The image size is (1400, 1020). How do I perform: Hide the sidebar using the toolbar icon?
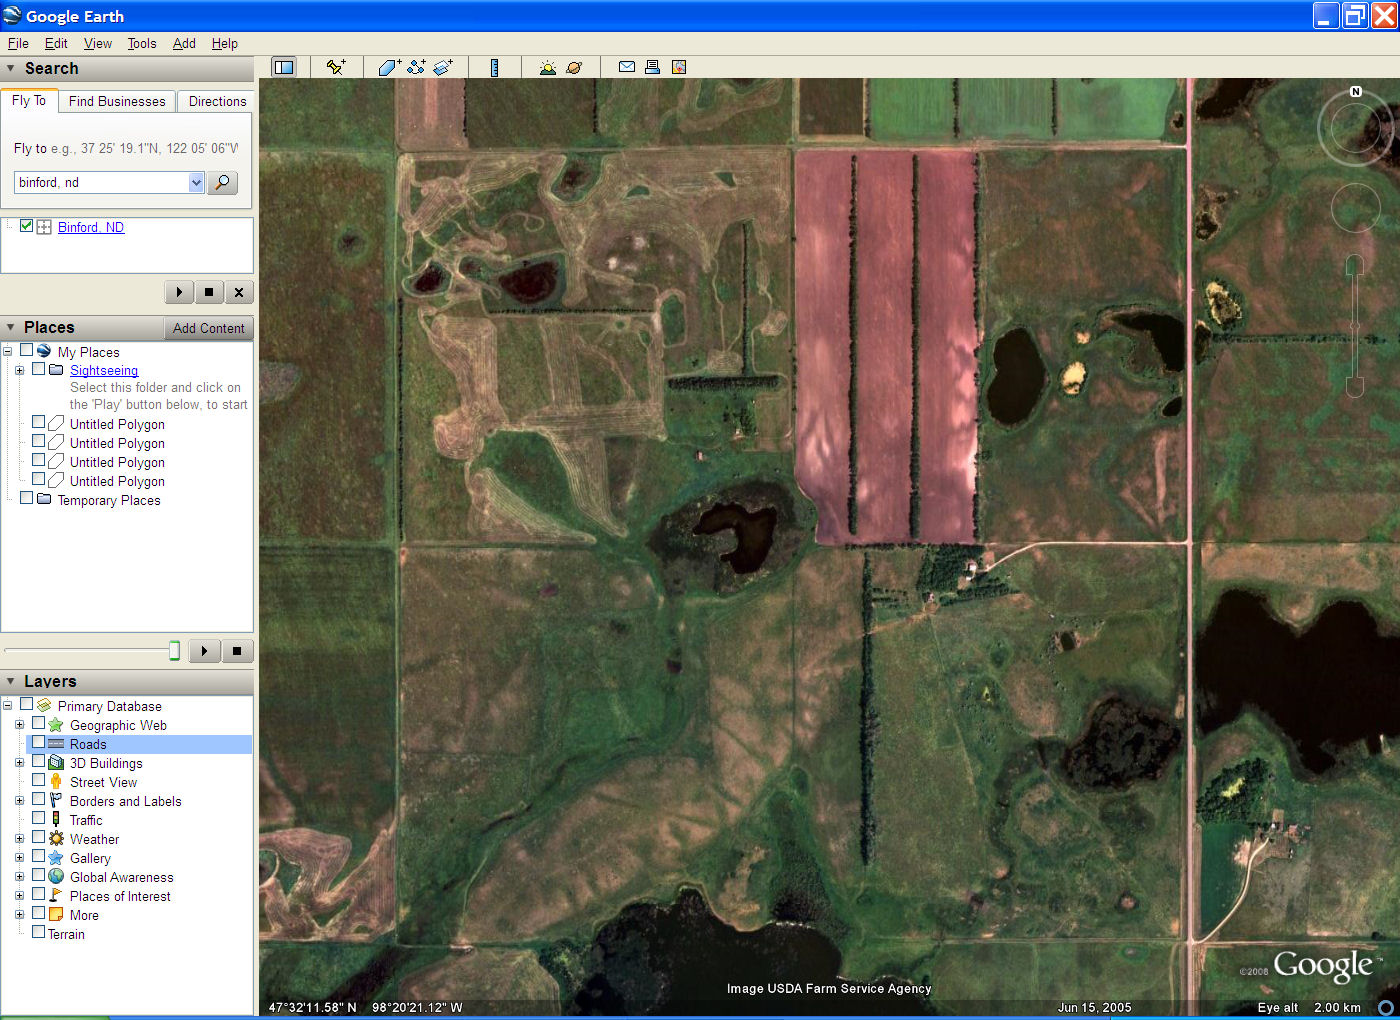tap(284, 67)
